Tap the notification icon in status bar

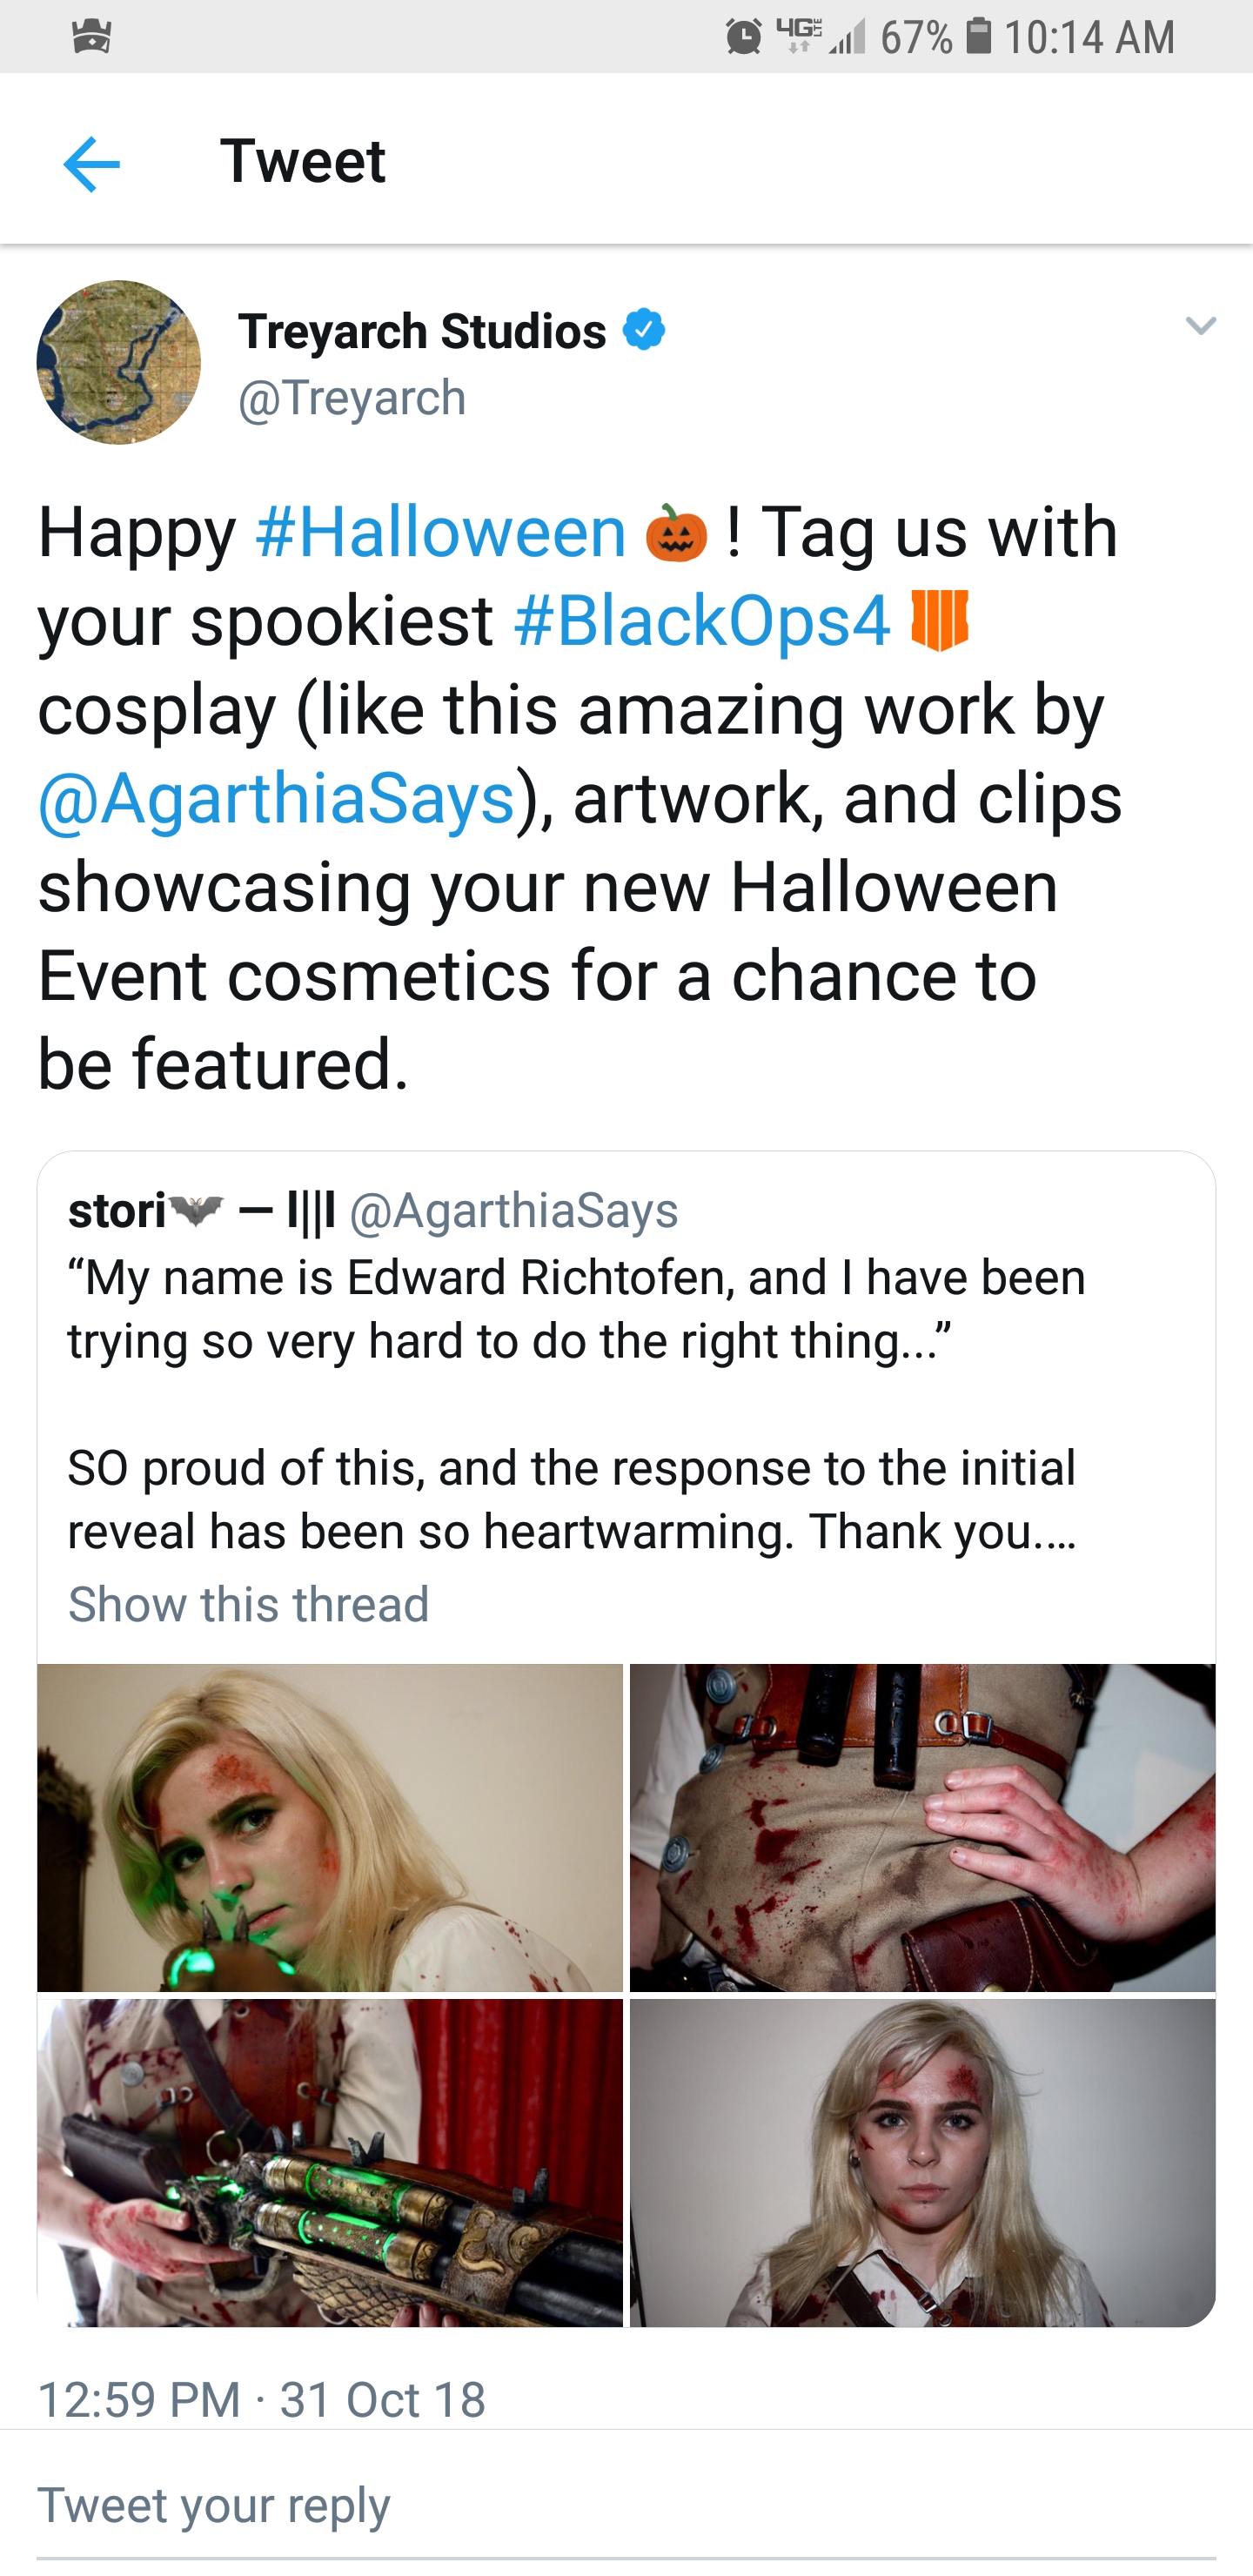coord(91,38)
